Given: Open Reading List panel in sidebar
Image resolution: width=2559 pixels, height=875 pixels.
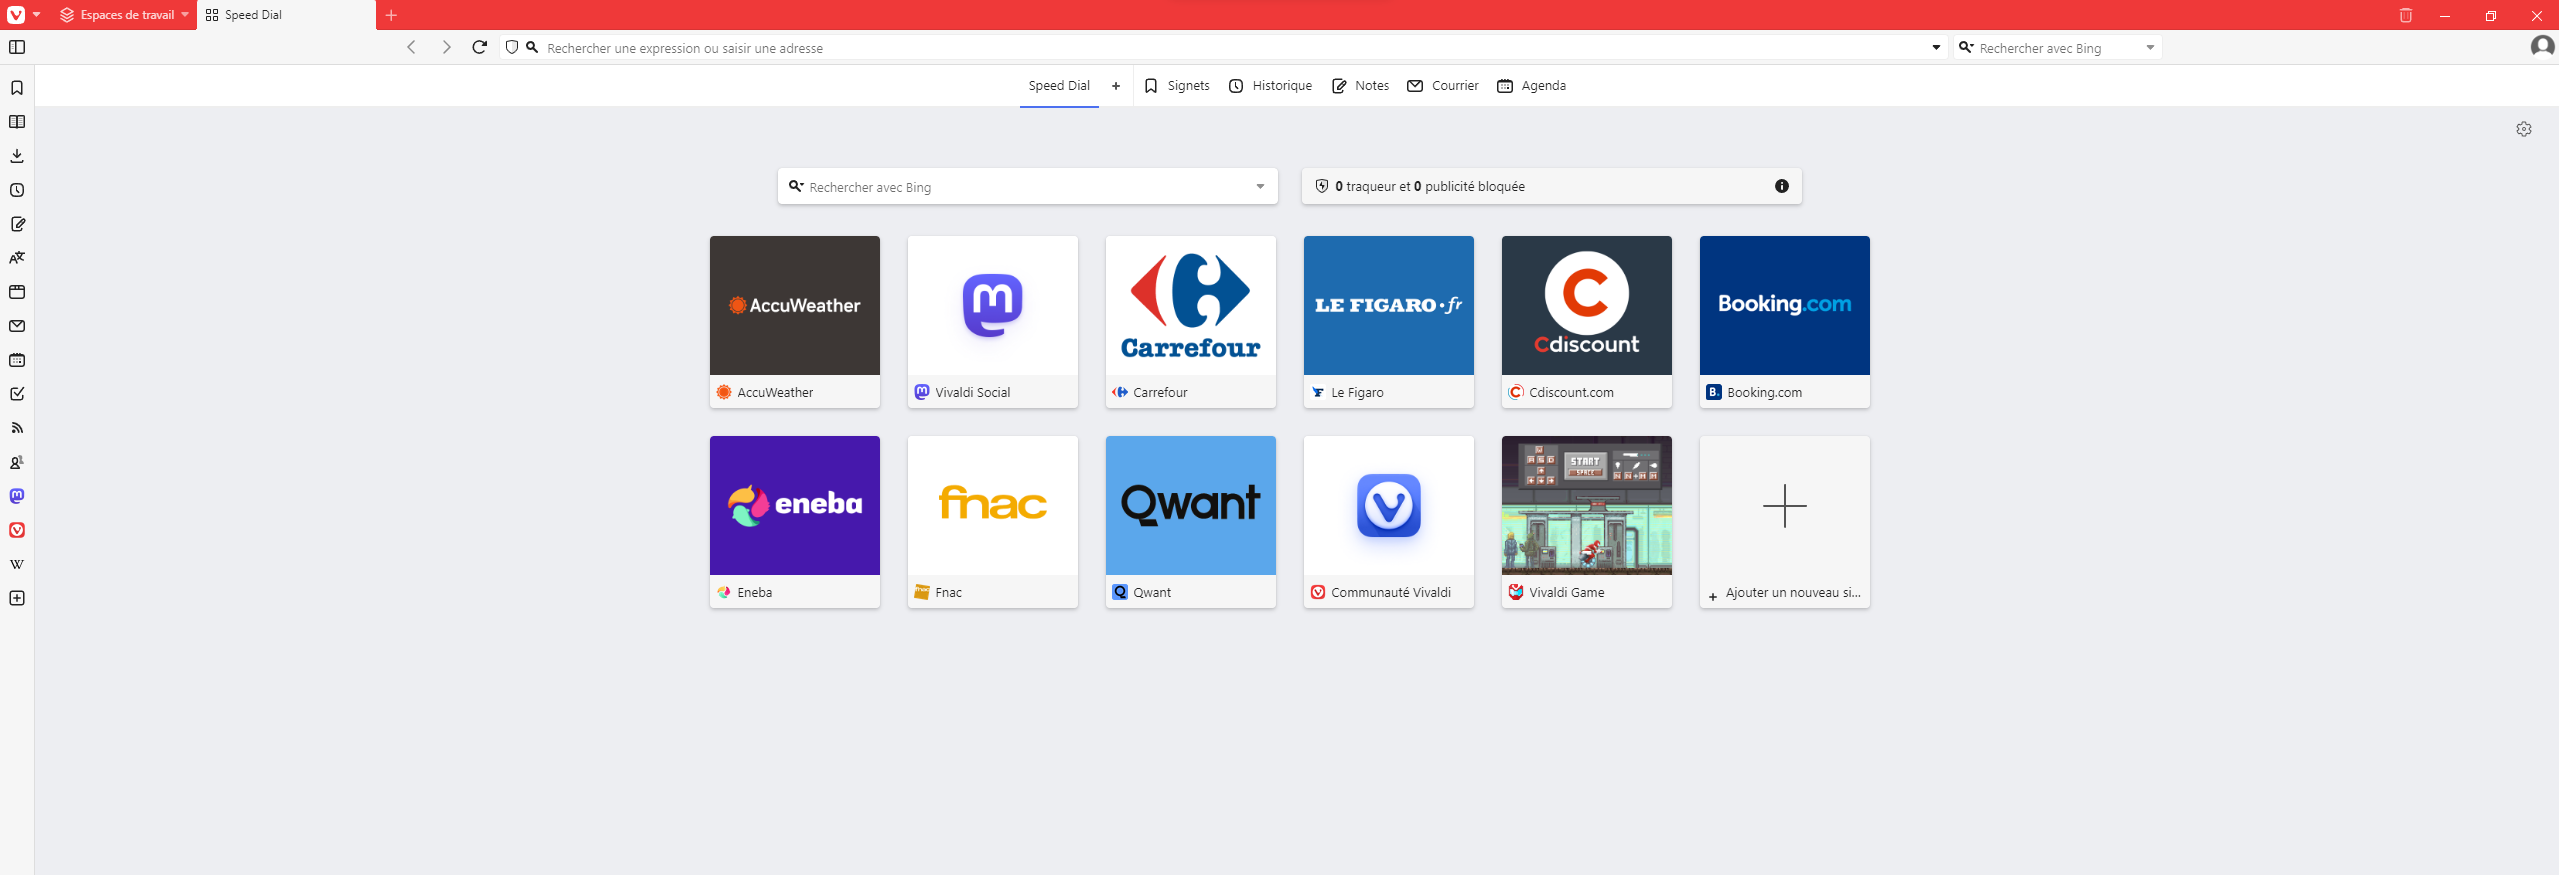Looking at the screenshot, I should [x=17, y=122].
